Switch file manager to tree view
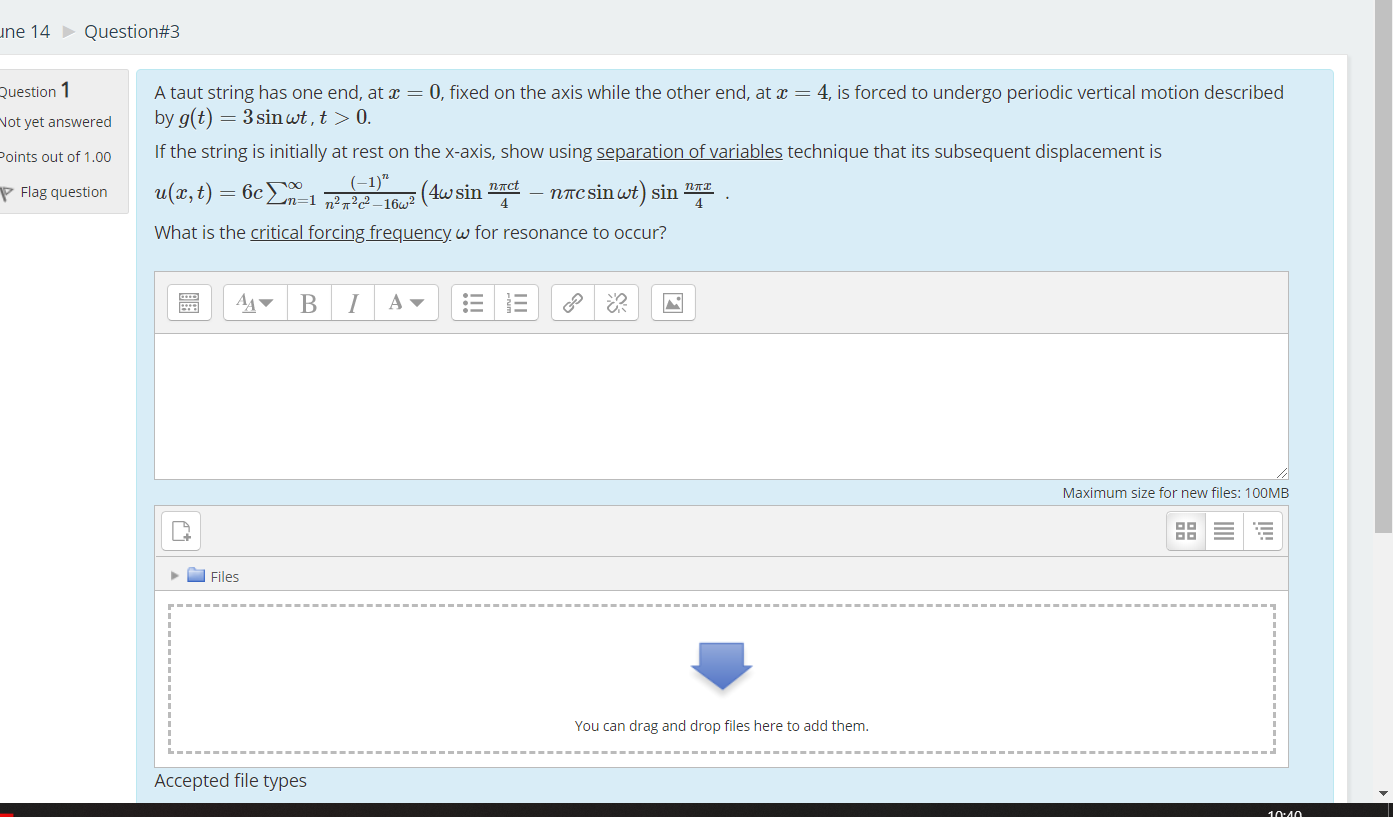Screen dimensions: 1393x817 [x=1262, y=530]
